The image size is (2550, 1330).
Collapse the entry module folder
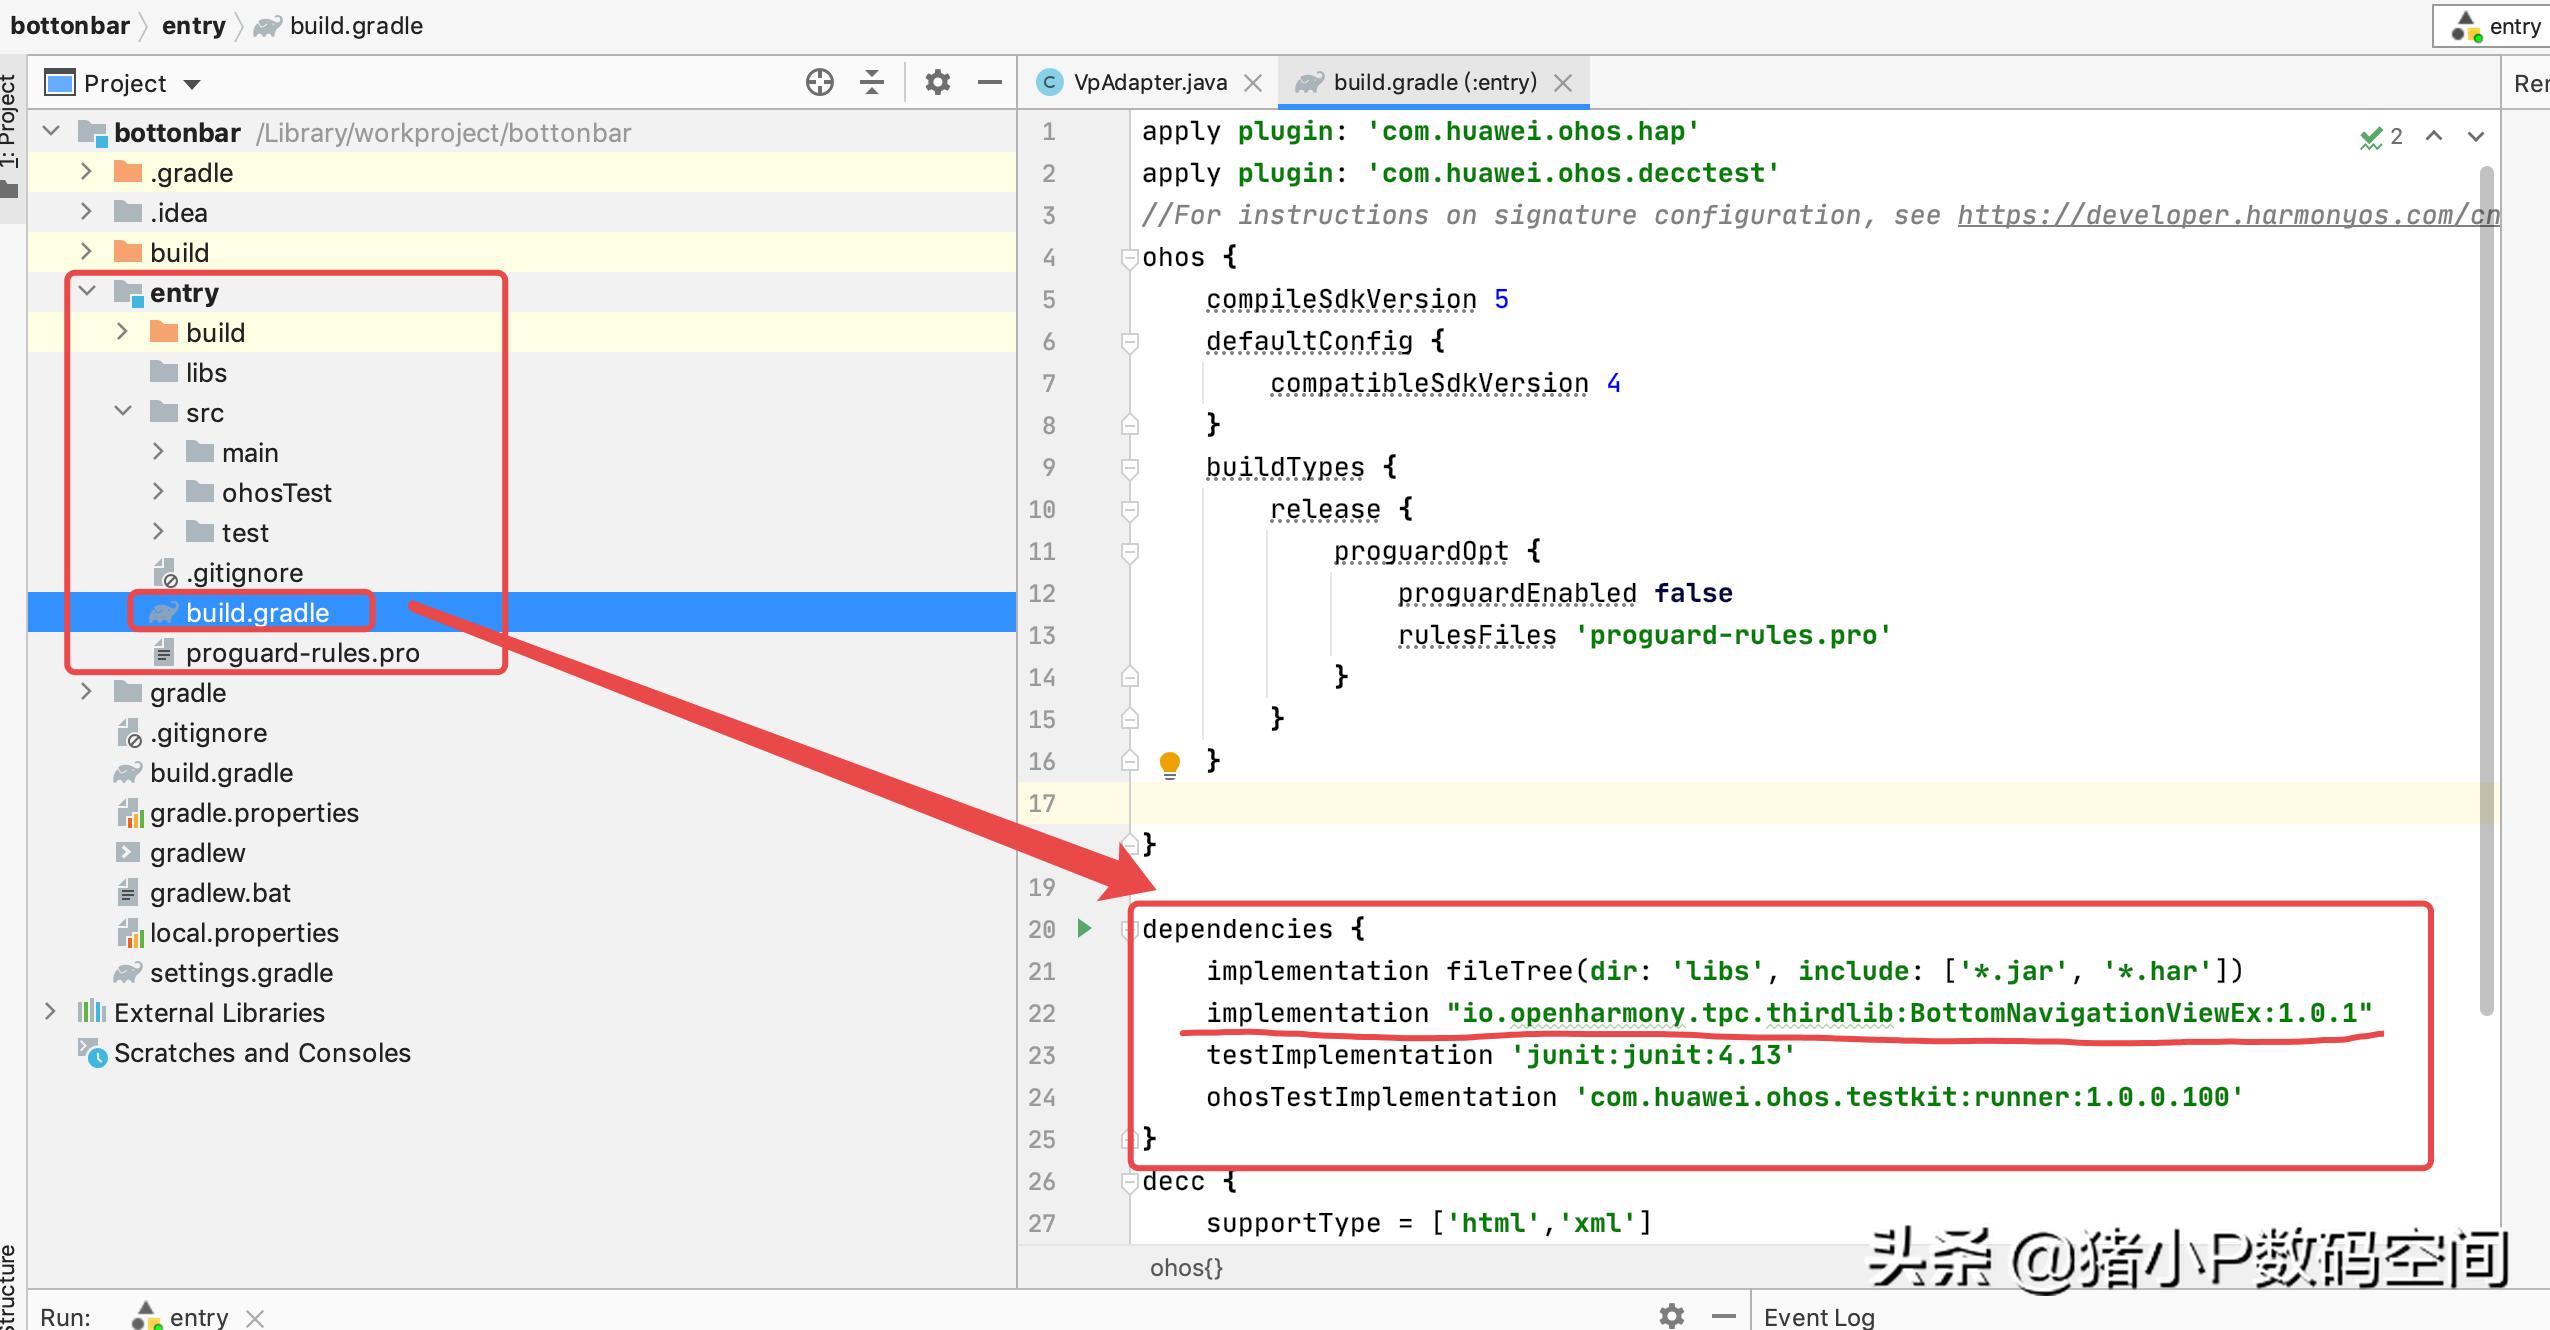coord(88,291)
